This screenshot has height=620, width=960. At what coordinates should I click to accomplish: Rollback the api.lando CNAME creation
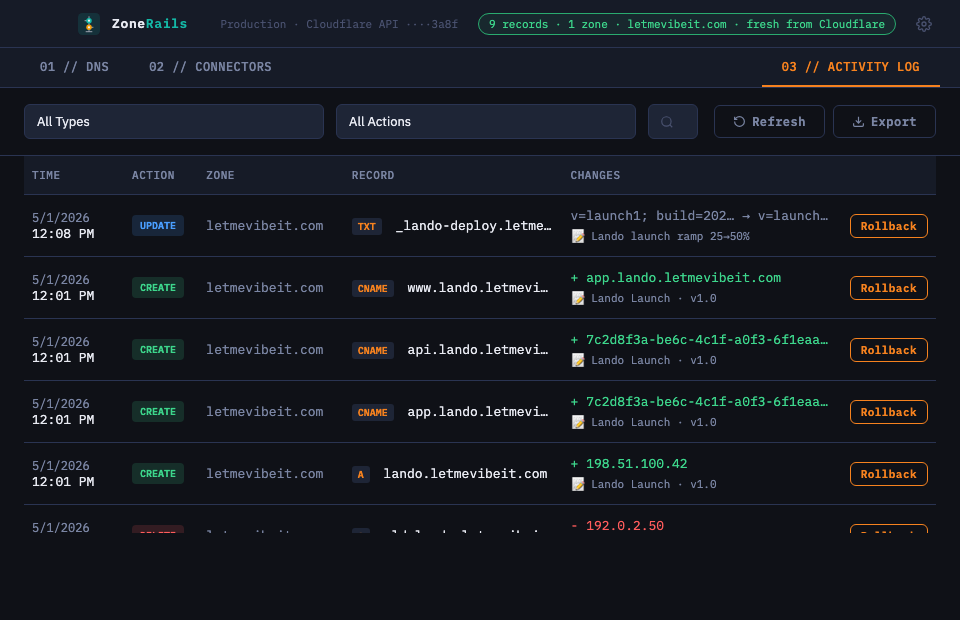888,349
